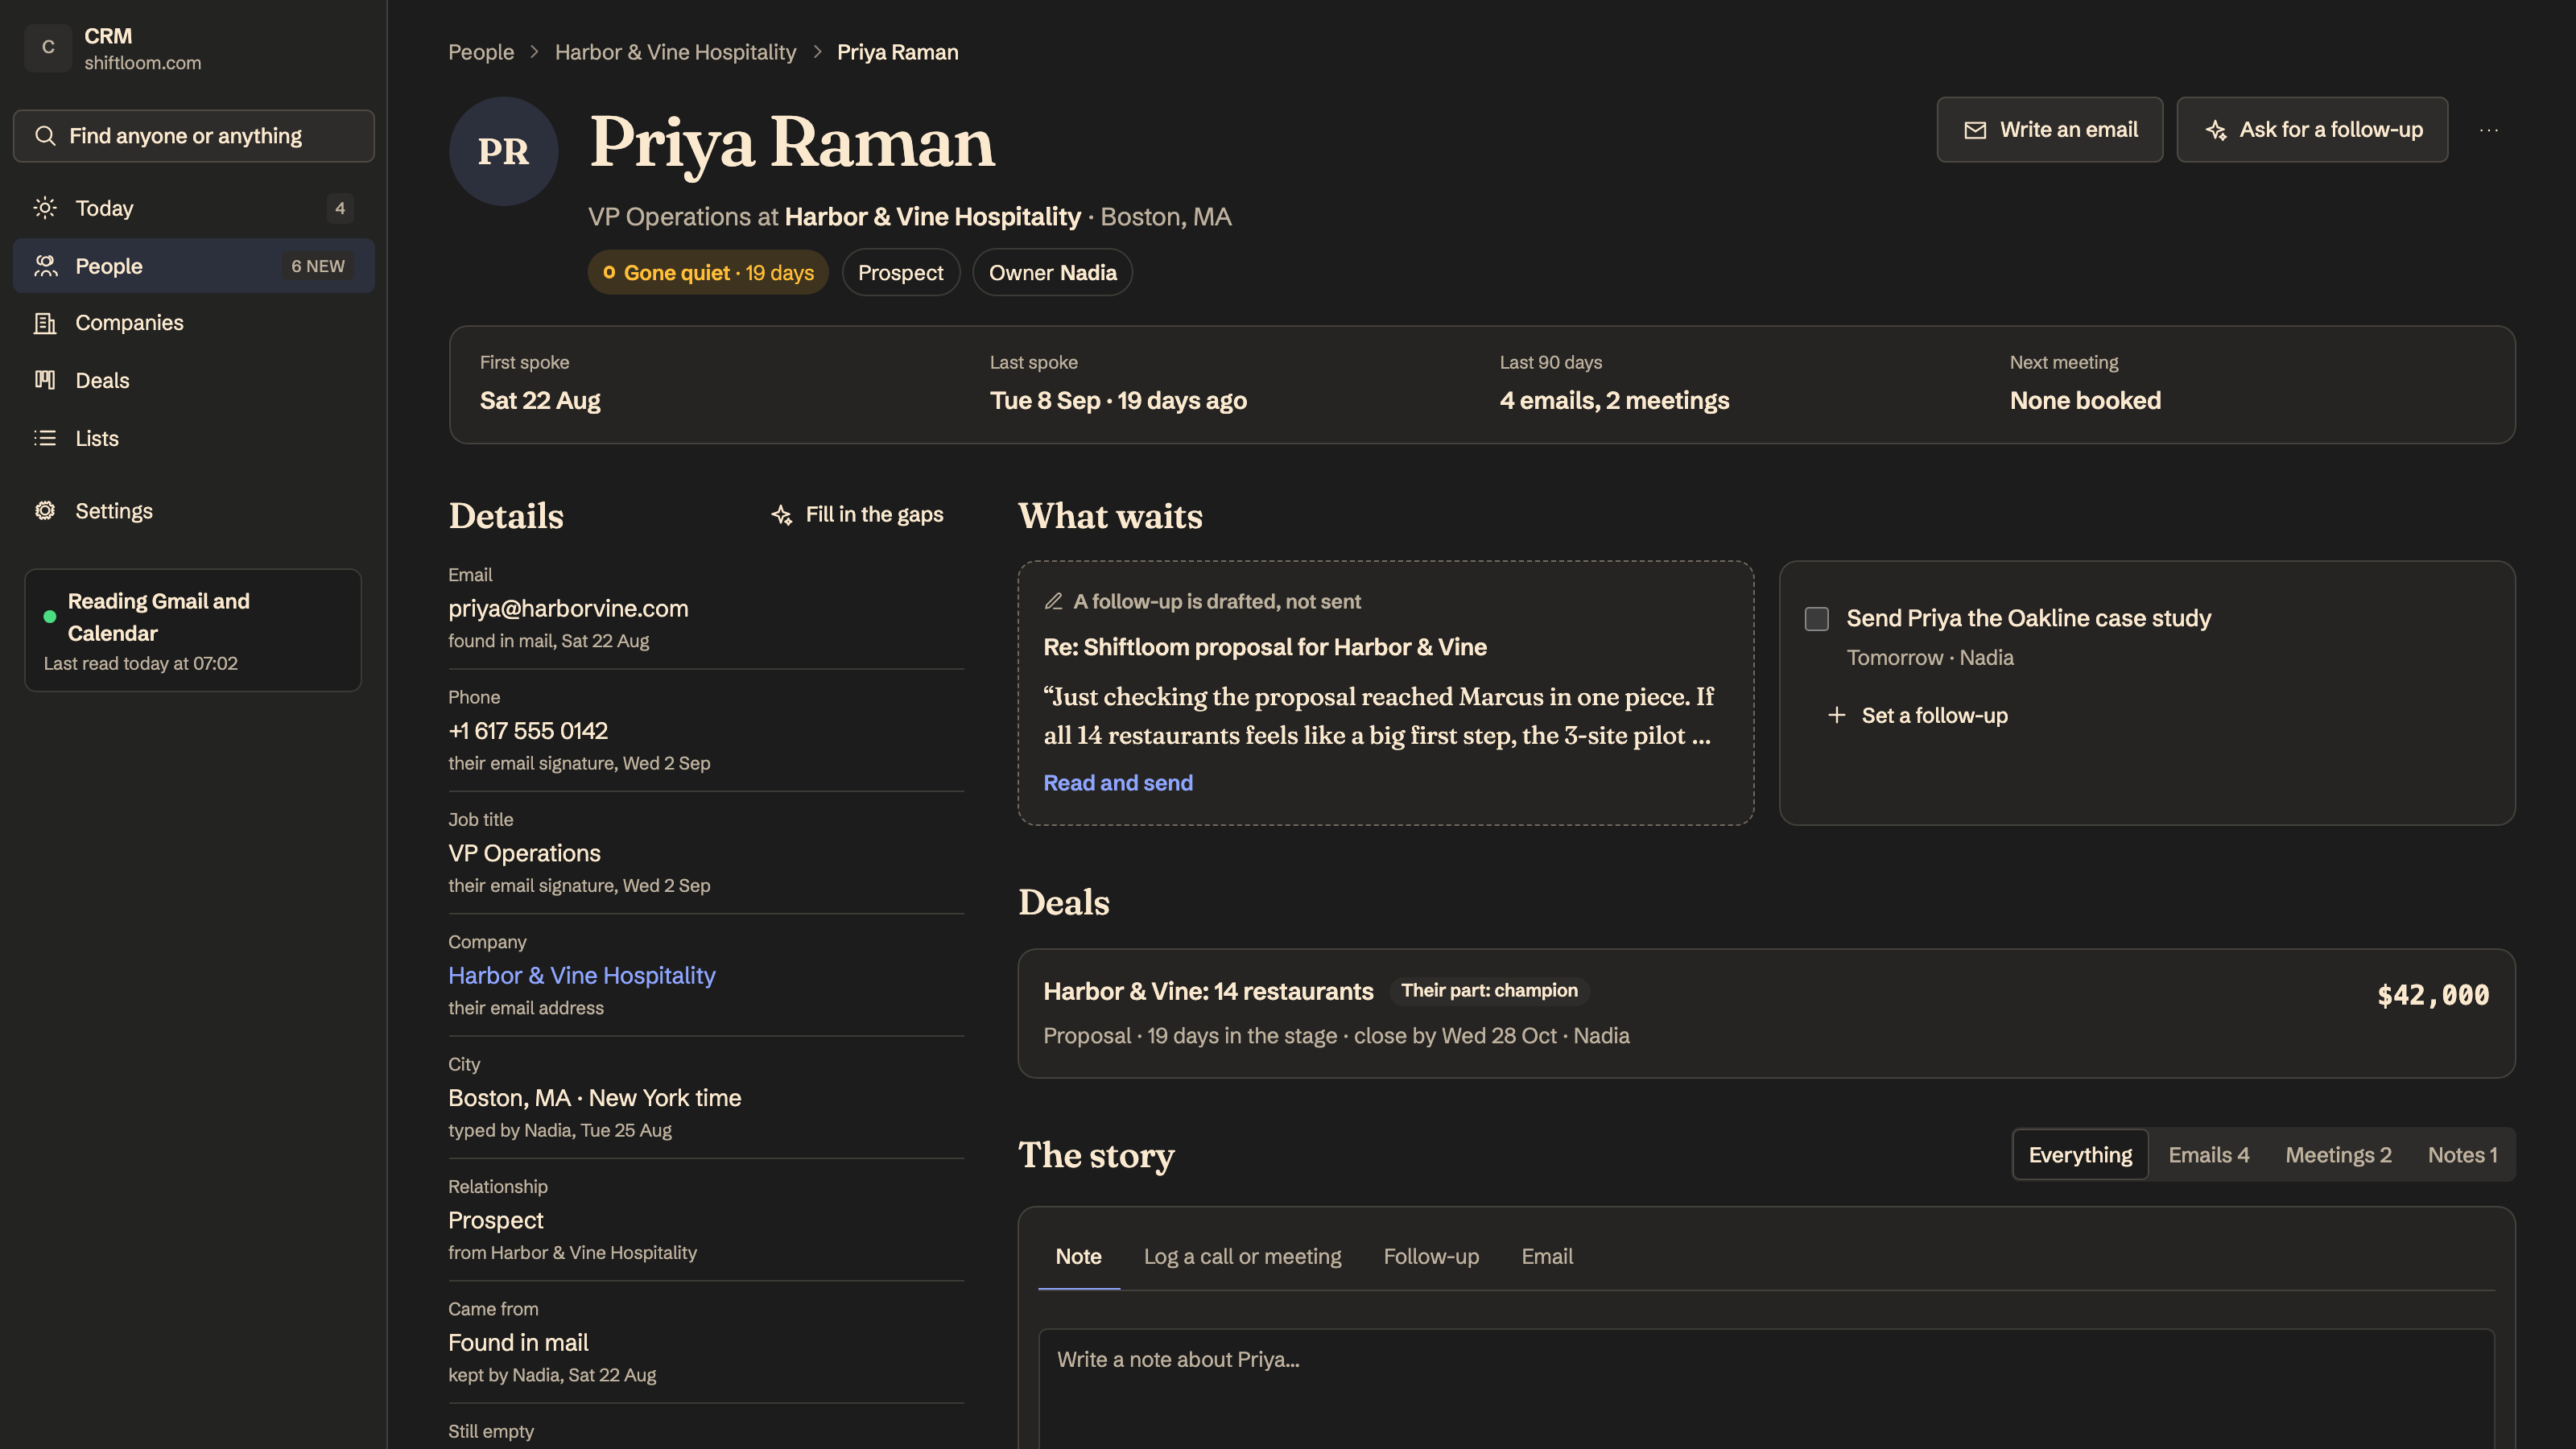Screen dimensions: 2576x1449
Task: Click People in the breadcrumb
Action: coord(480,52)
